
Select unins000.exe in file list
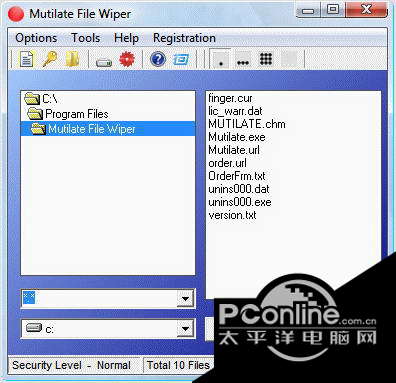click(240, 202)
